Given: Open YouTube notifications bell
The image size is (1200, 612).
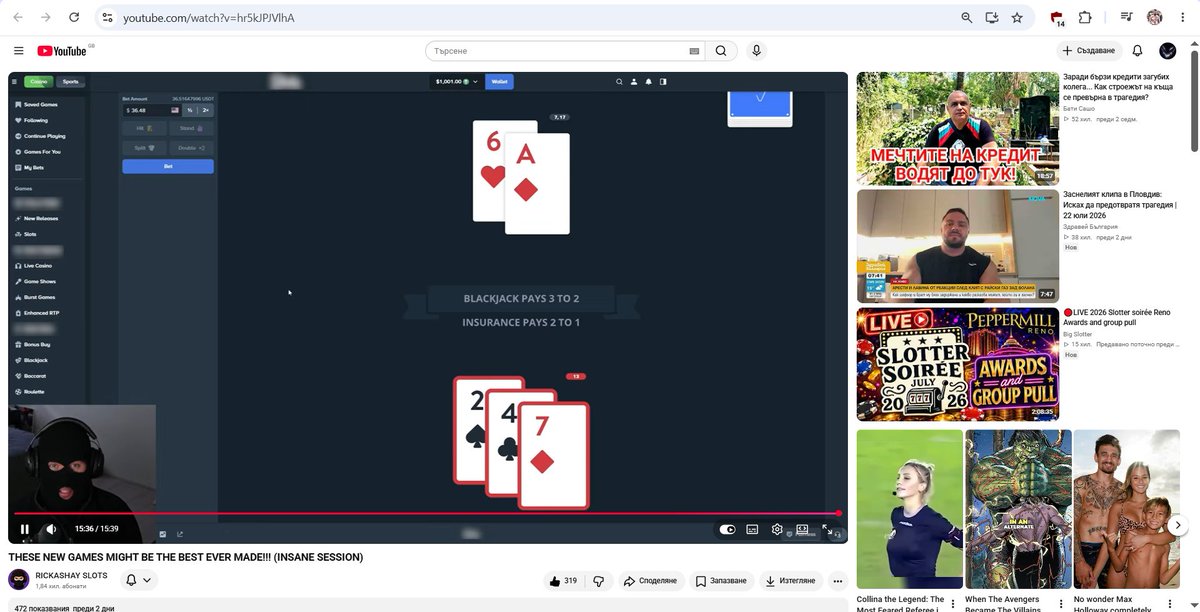Looking at the screenshot, I should [1137, 51].
